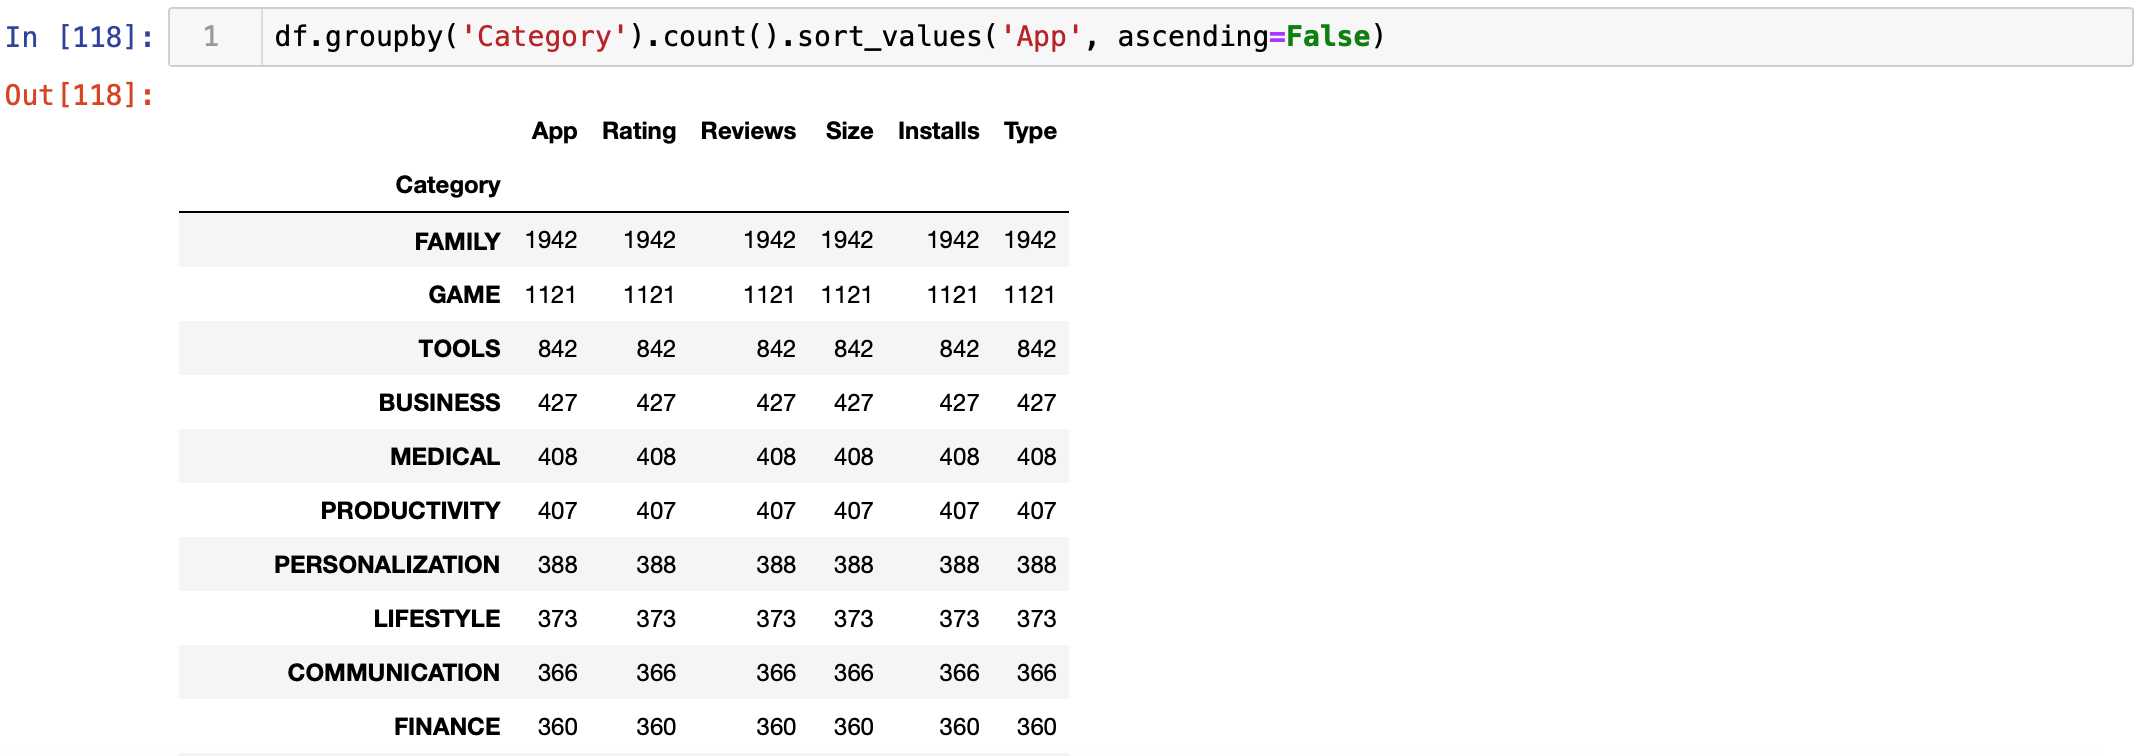Select the PERSONALIZATION row label

point(387,565)
